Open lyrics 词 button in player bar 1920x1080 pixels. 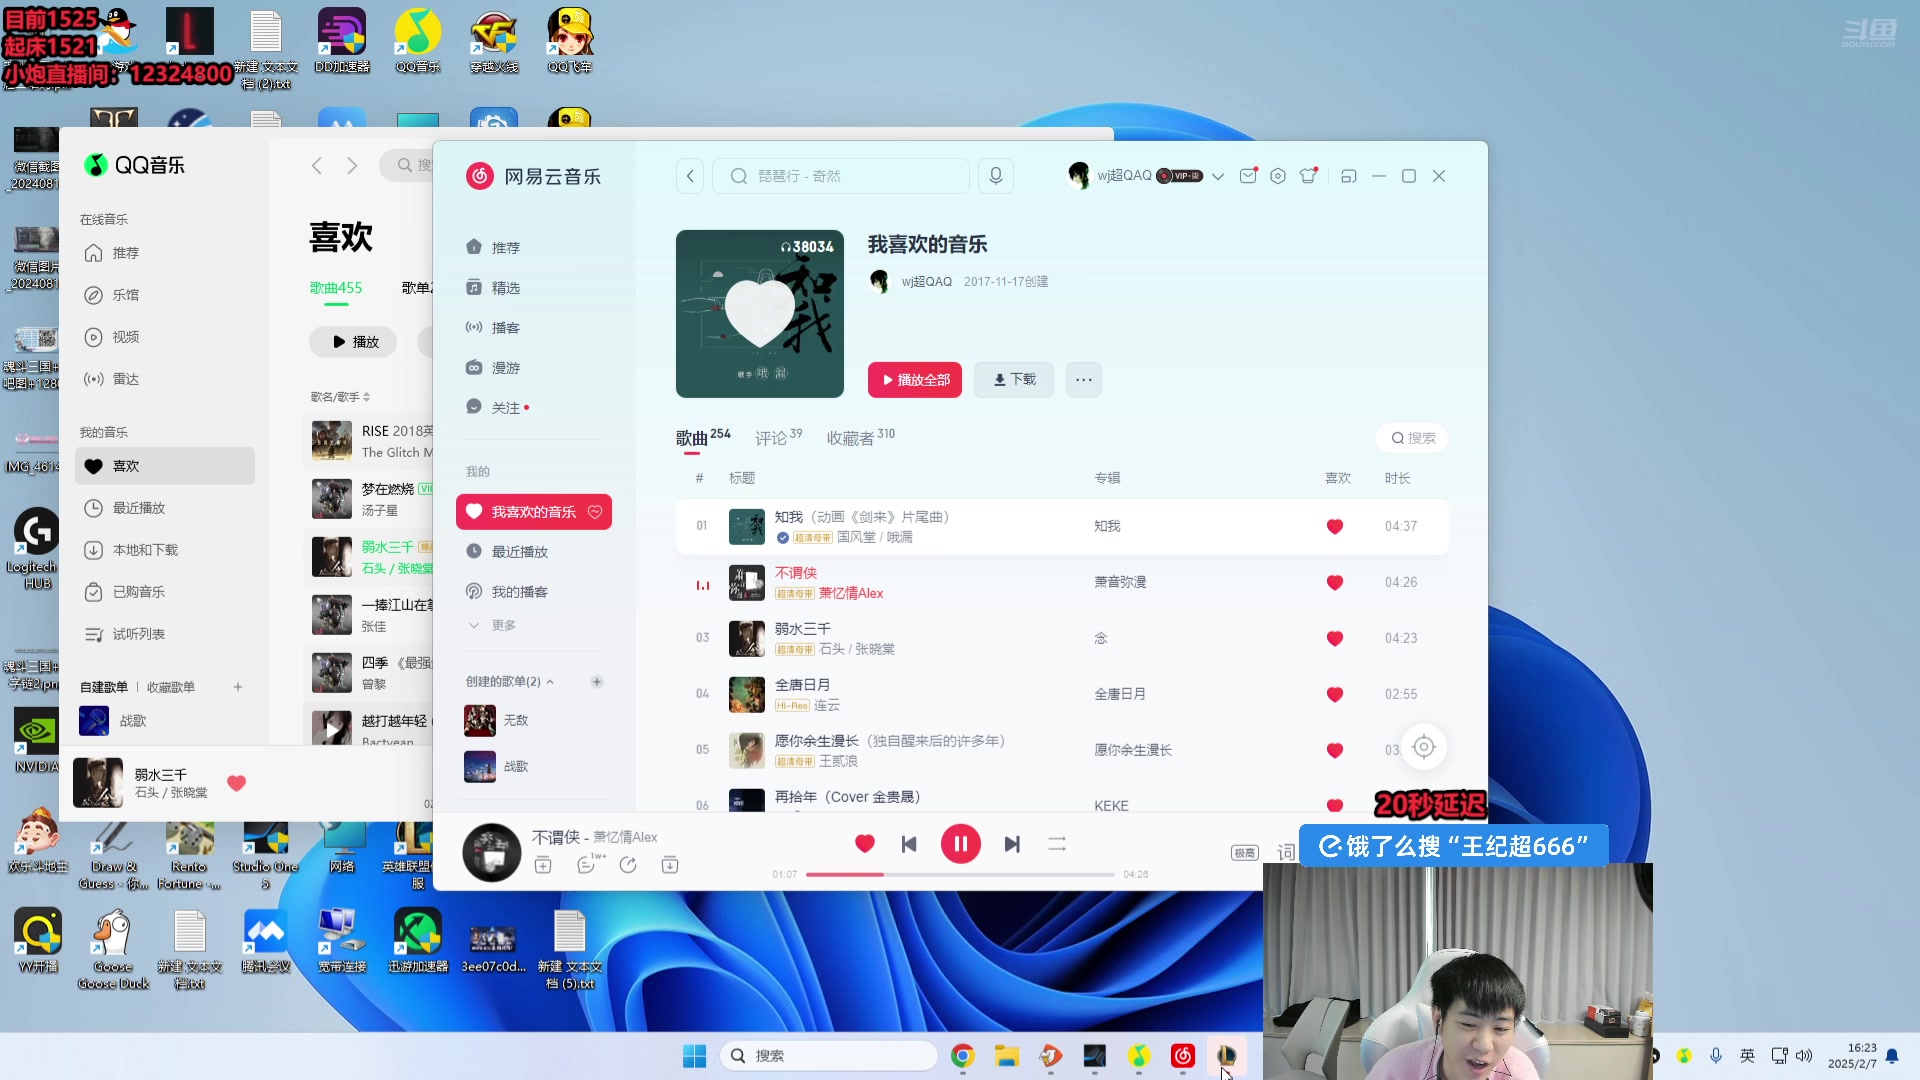pyautogui.click(x=1286, y=852)
